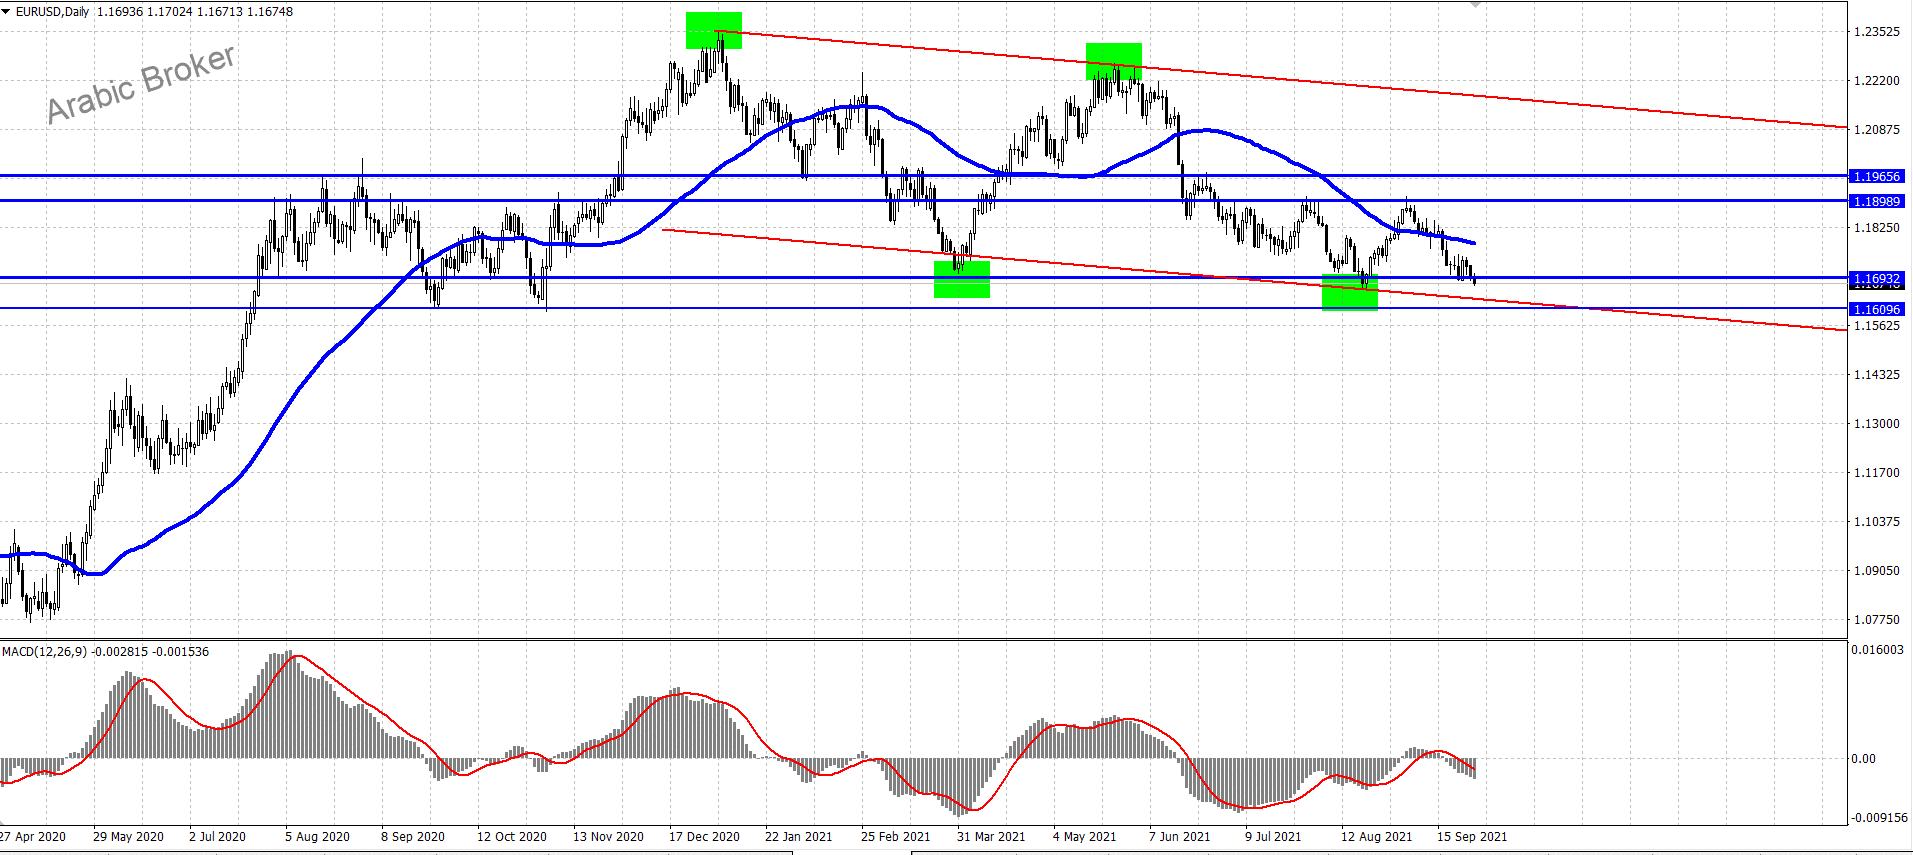The image size is (1913, 855).
Task: Click the 1.16096 blue price label
Action: [x=1876, y=309]
